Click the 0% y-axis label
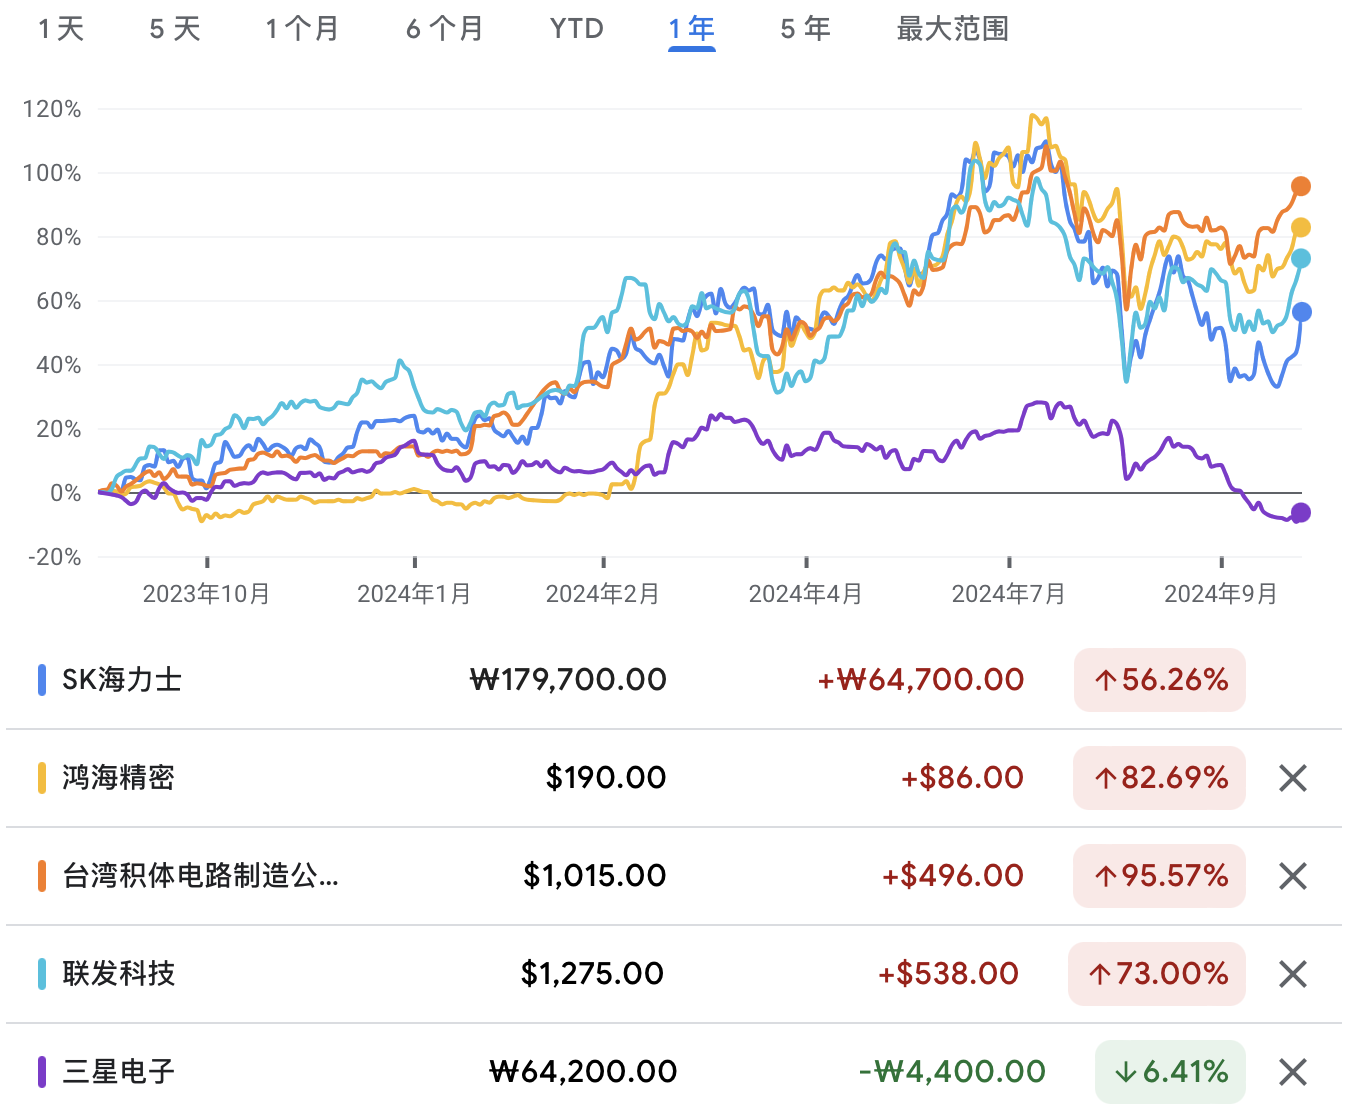1352x1104 pixels. [66, 493]
